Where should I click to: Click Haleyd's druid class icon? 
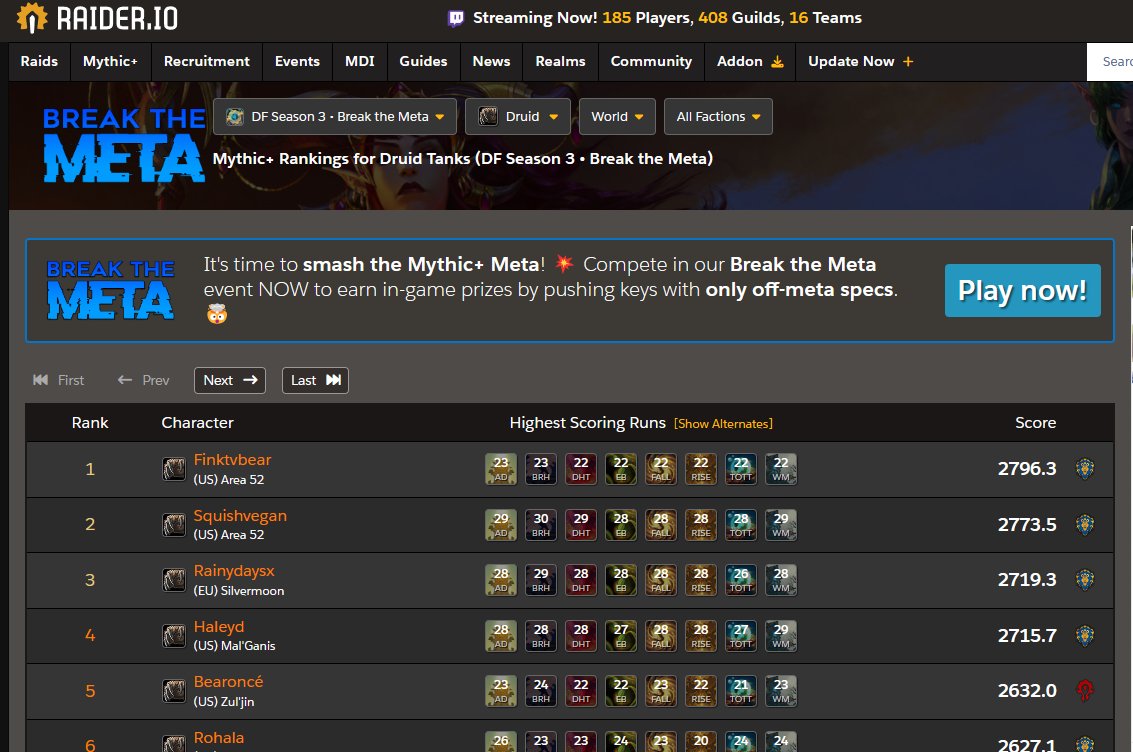[173, 636]
